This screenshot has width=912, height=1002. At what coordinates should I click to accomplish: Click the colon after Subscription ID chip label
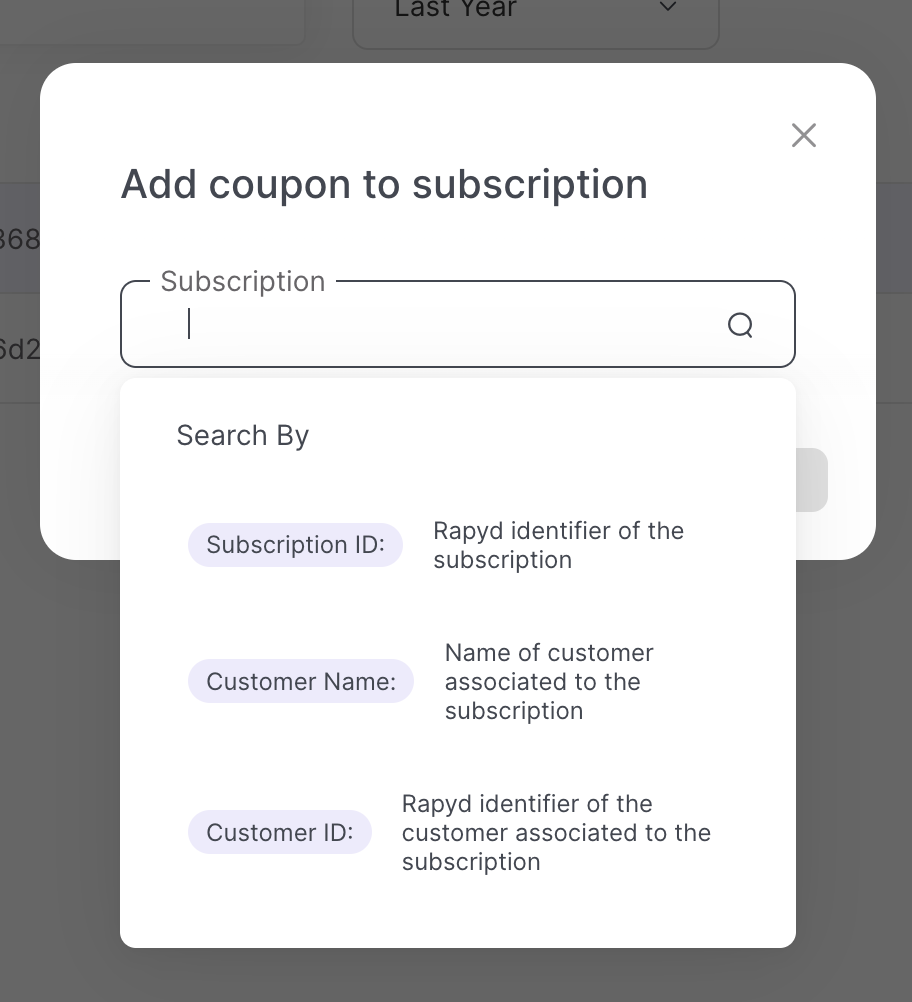click(382, 545)
